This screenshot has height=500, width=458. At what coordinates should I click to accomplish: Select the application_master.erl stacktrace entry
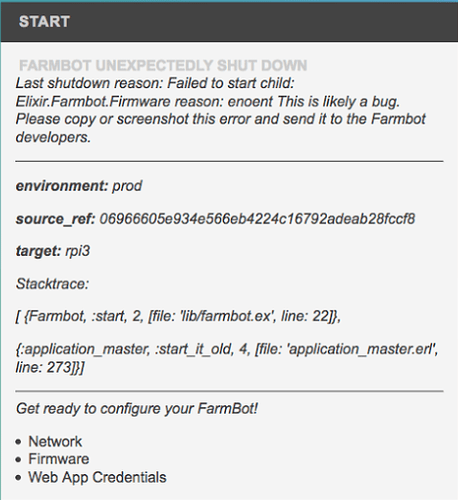pos(227,358)
